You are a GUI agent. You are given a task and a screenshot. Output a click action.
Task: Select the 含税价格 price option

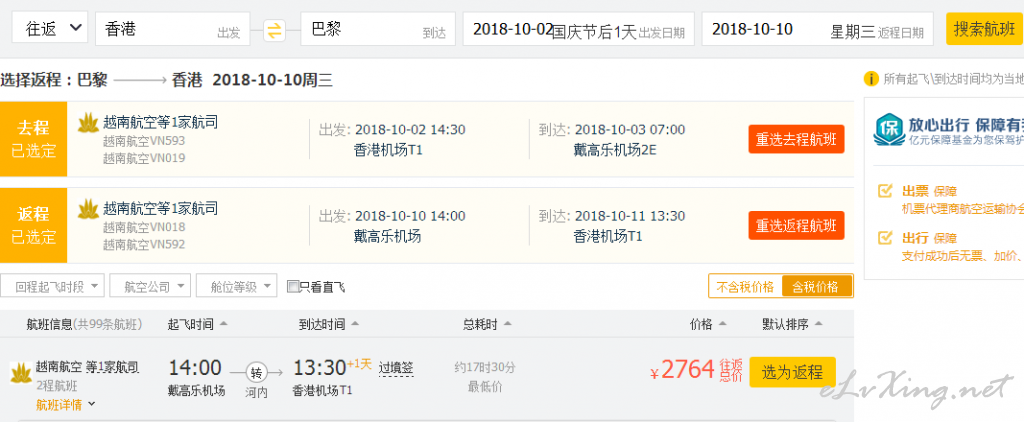click(816, 286)
